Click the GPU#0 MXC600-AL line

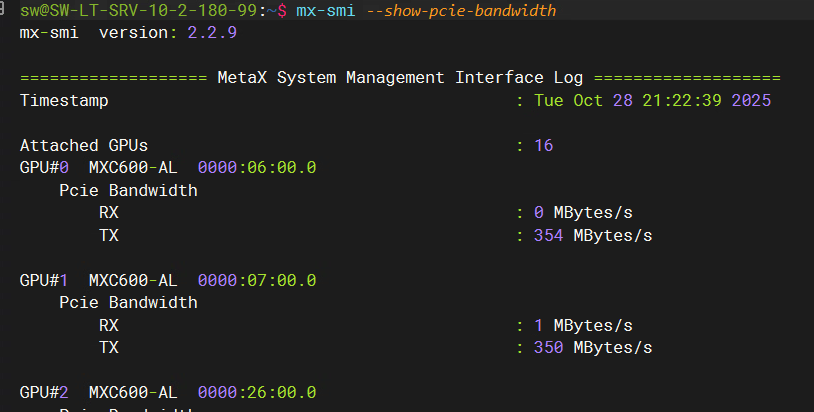168,168
